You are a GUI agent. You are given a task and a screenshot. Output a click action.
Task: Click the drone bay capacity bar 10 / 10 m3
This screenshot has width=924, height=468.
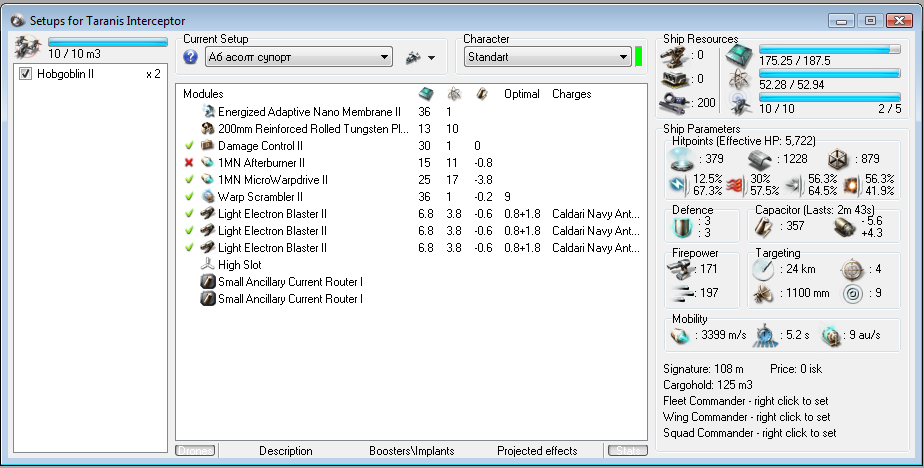click(108, 42)
